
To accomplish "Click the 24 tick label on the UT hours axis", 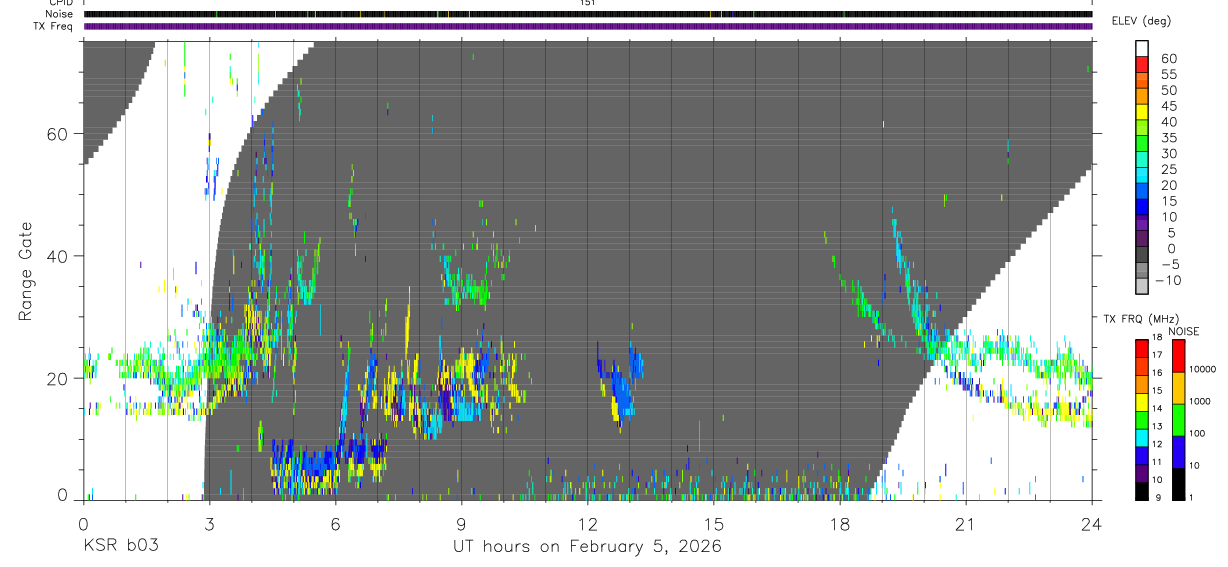I will coord(1091,523).
